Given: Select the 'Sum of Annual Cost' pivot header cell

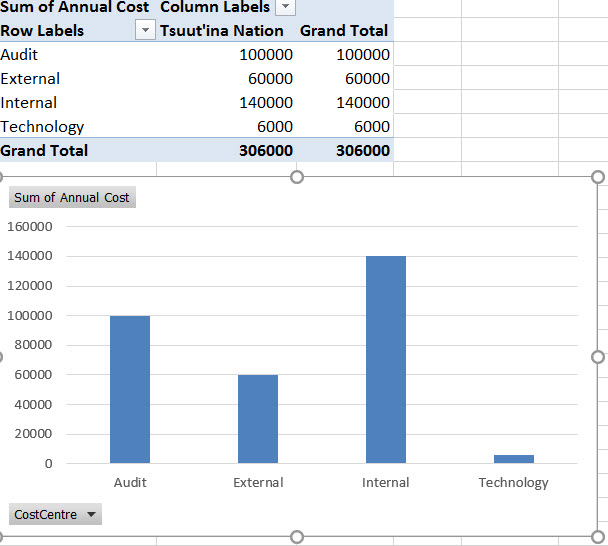Looking at the screenshot, I should tap(78, 7).
